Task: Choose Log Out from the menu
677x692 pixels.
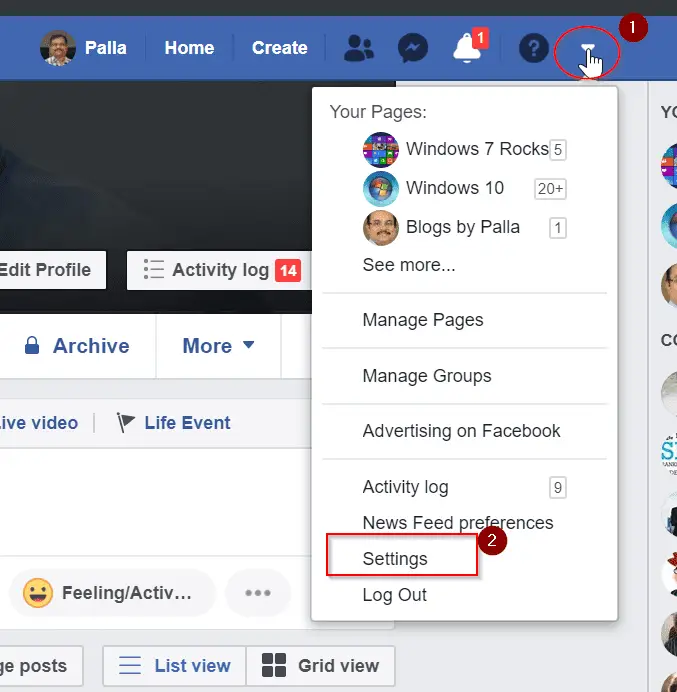Action: [x=395, y=595]
